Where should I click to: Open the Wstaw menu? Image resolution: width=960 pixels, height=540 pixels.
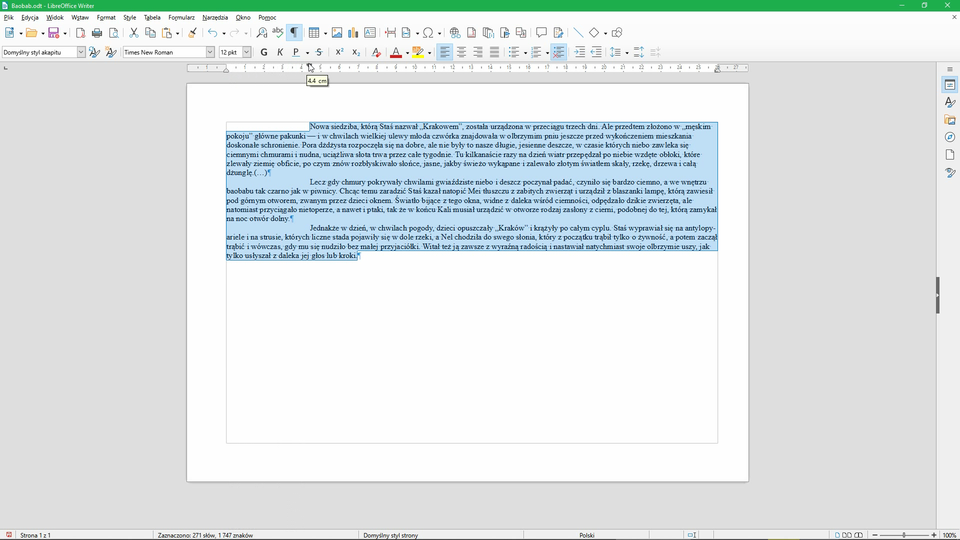[80, 17]
